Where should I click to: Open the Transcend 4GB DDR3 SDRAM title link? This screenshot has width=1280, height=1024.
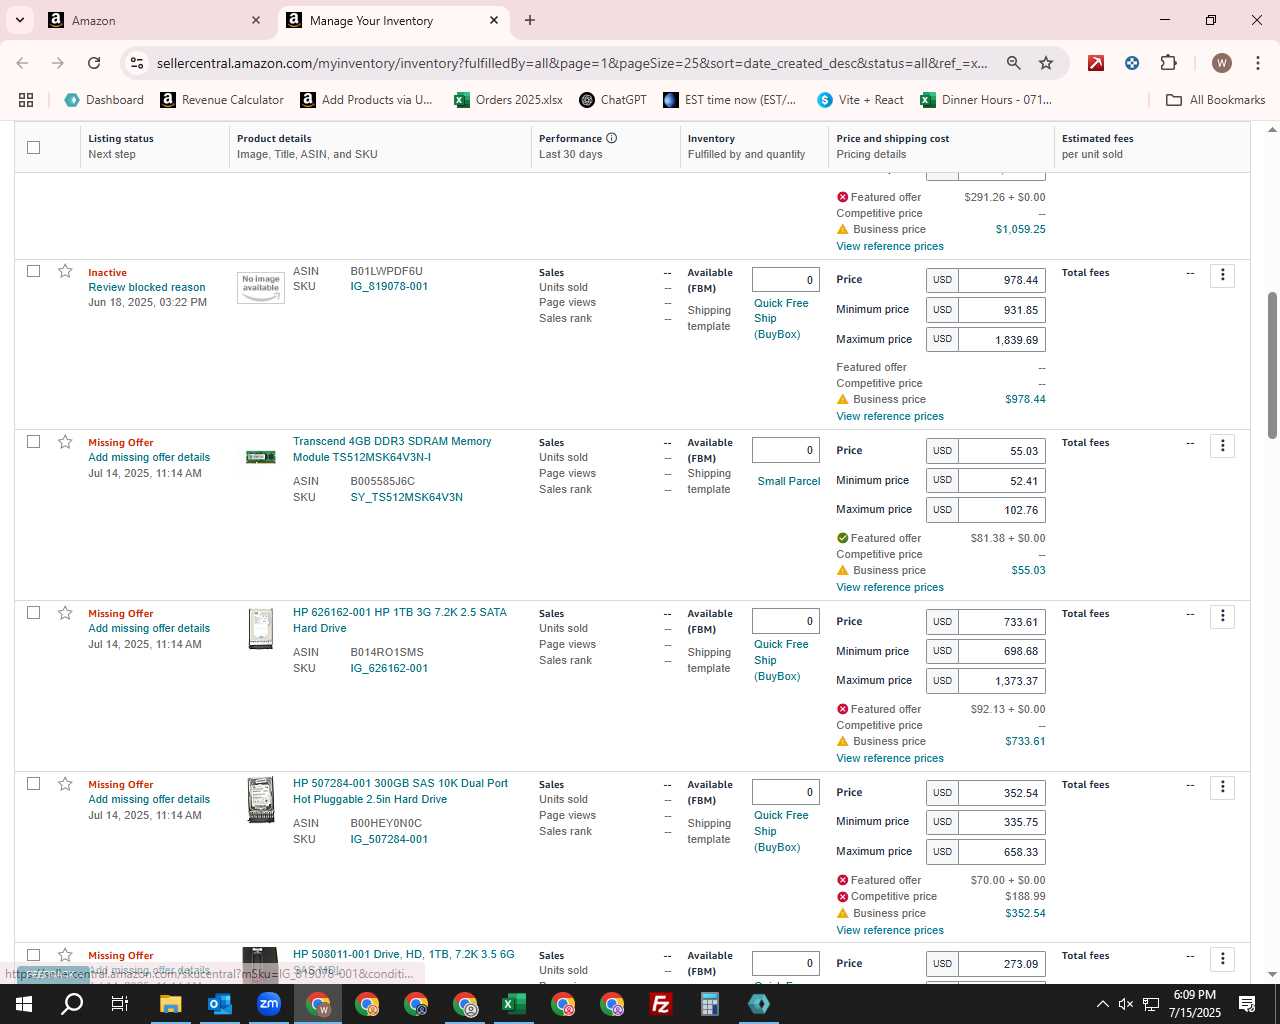[392, 449]
